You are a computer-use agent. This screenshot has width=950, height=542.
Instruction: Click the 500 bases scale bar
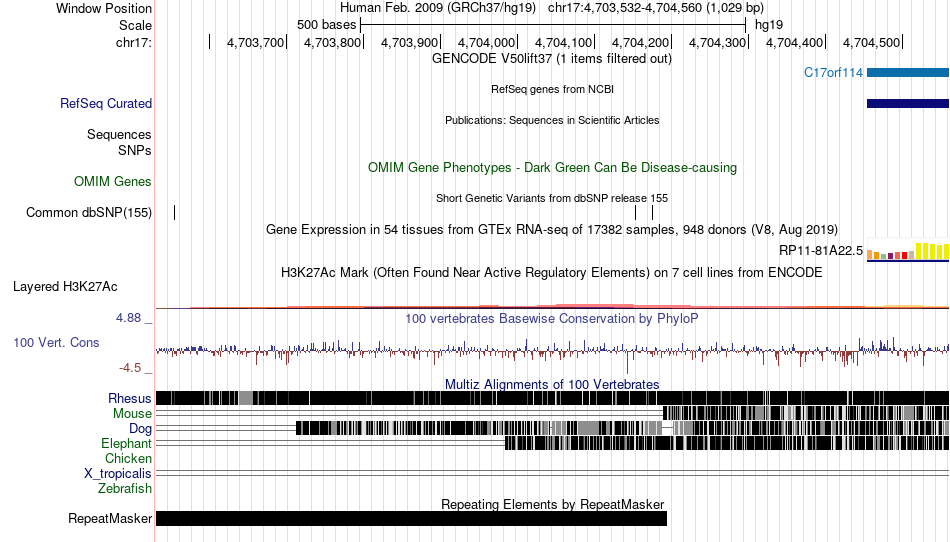(553, 25)
